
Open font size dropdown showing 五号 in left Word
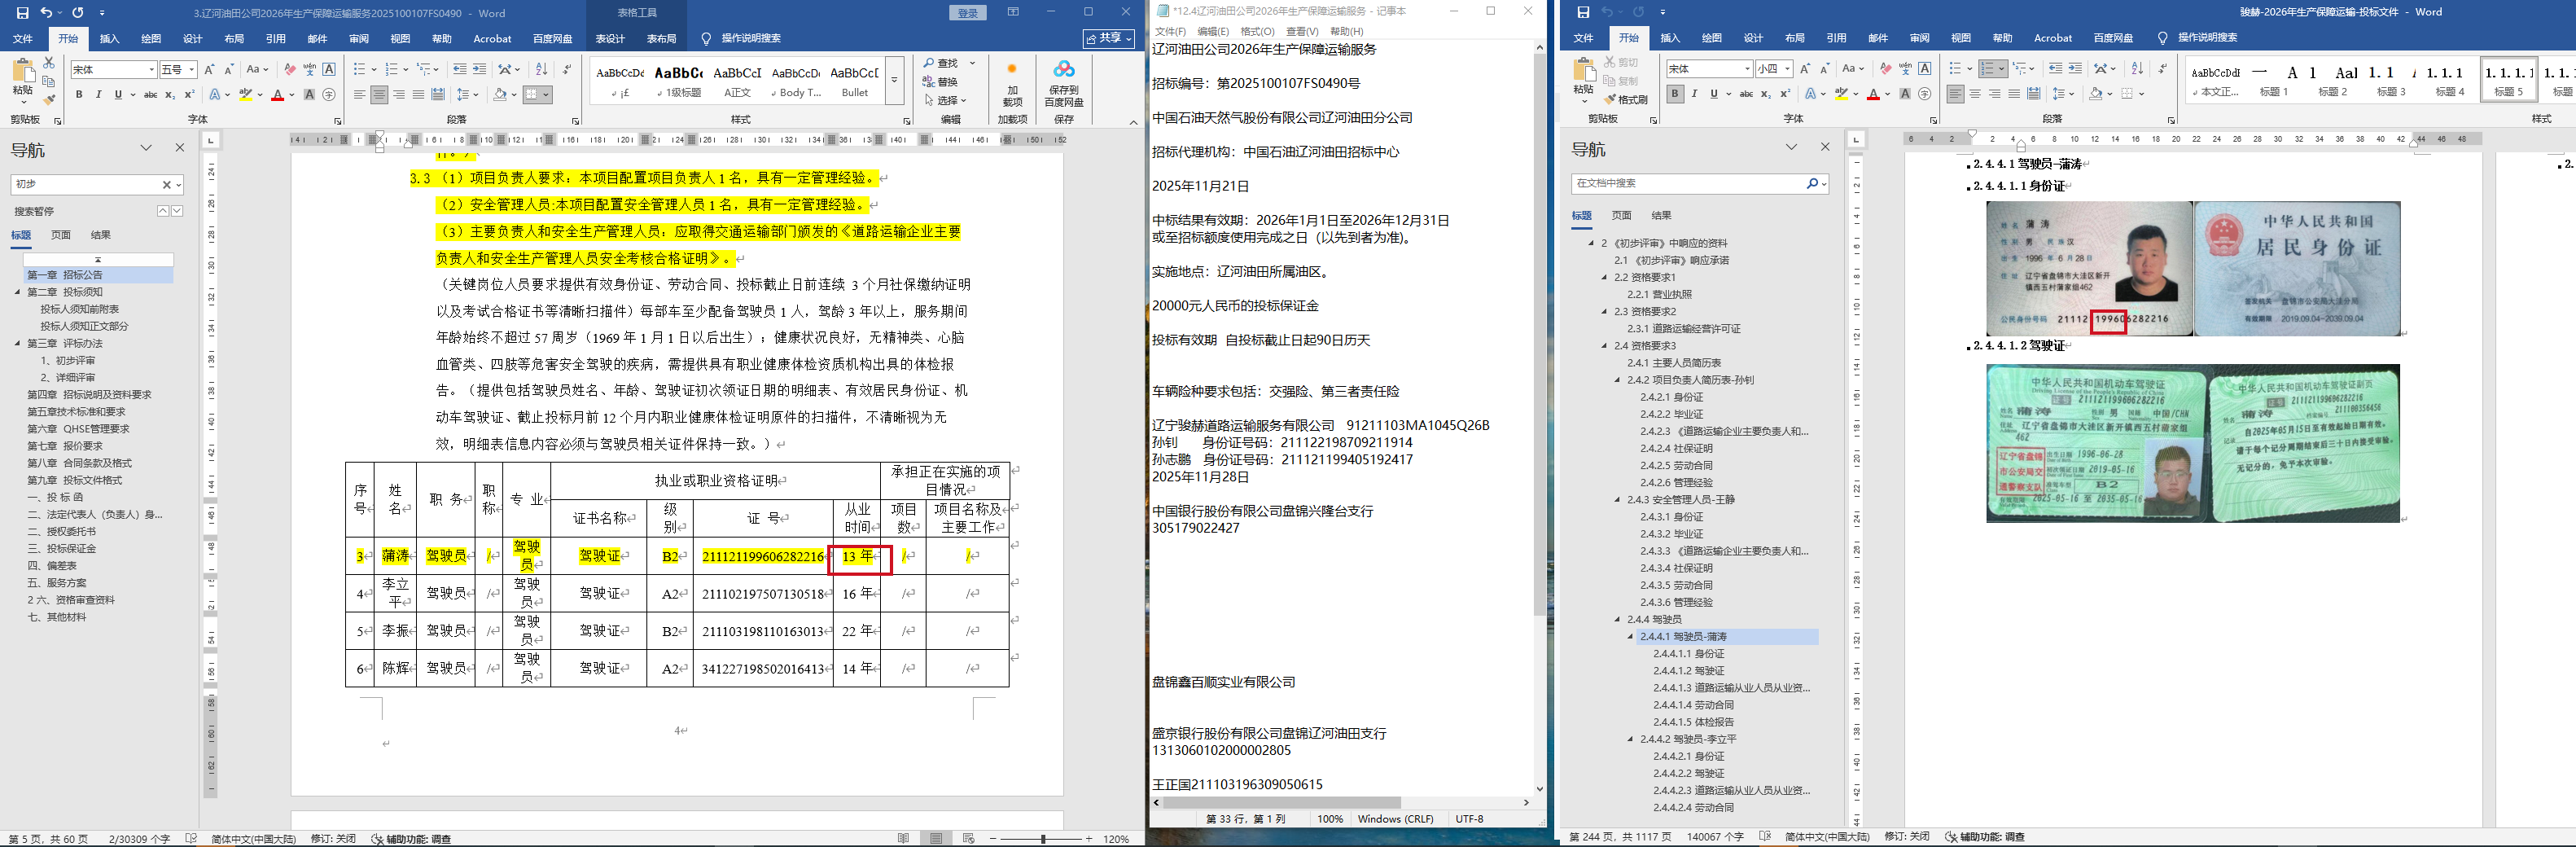(192, 70)
